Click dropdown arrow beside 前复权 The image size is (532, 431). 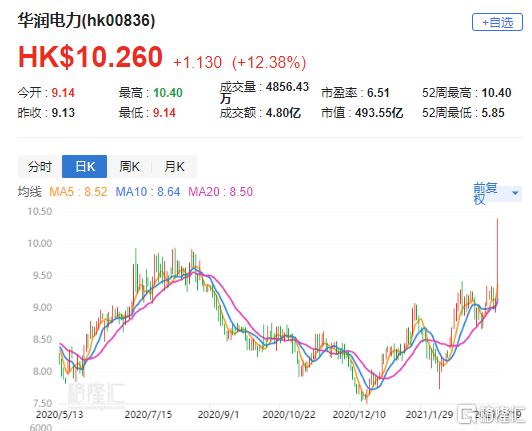[x=515, y=193]
